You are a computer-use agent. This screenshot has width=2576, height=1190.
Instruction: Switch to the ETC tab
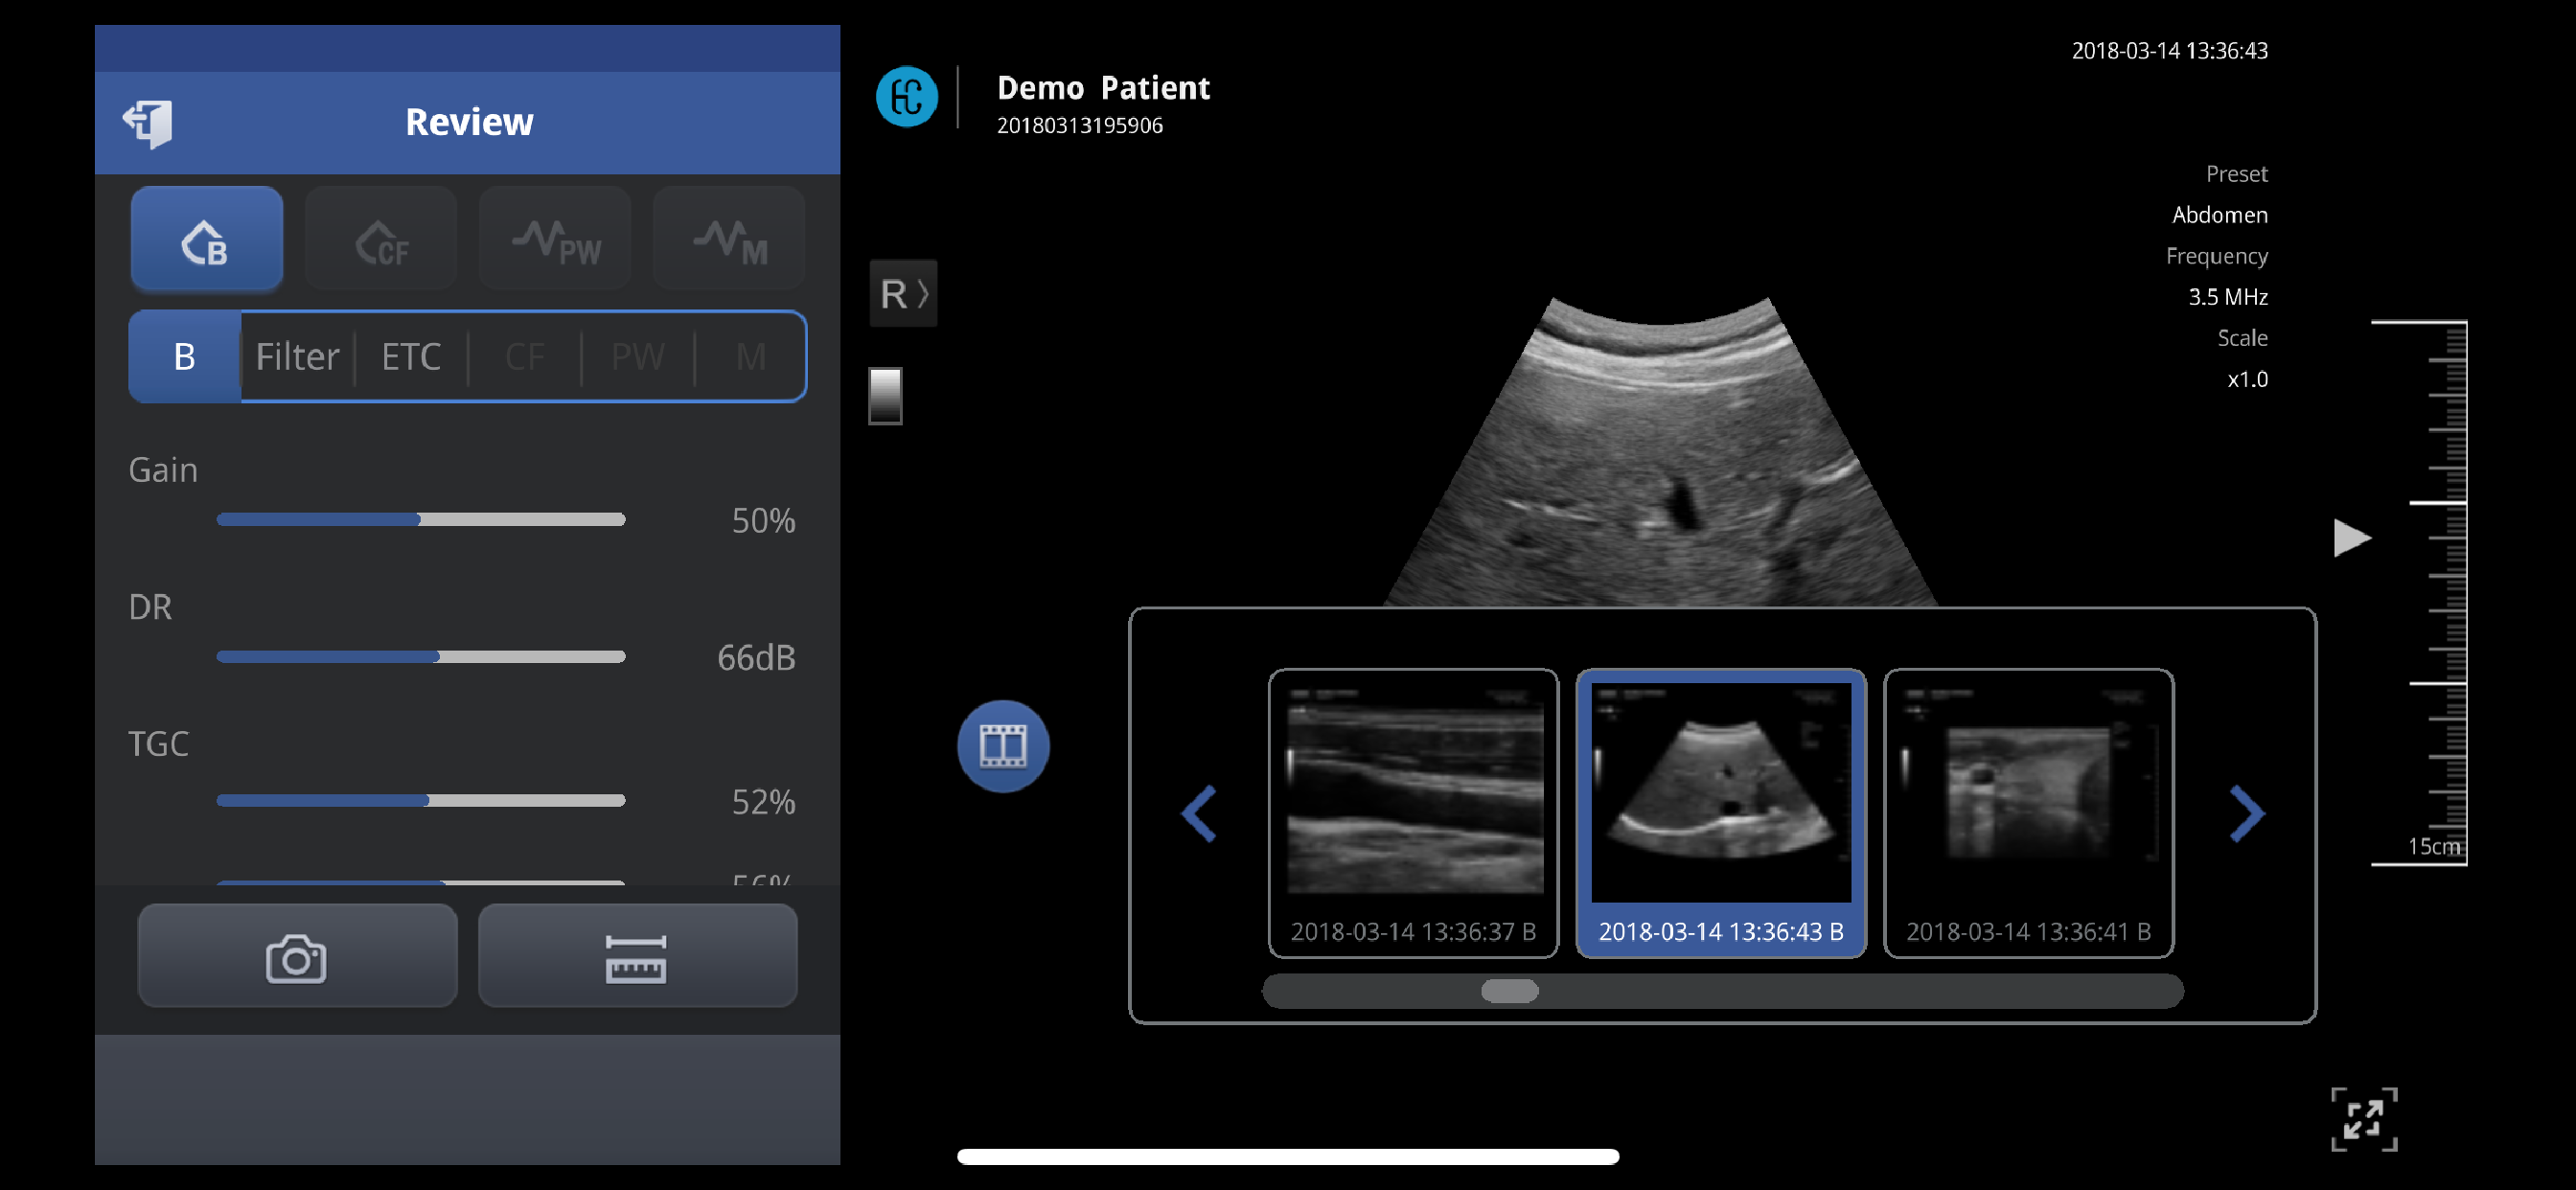pyautogui.click(x=411, y=357)
